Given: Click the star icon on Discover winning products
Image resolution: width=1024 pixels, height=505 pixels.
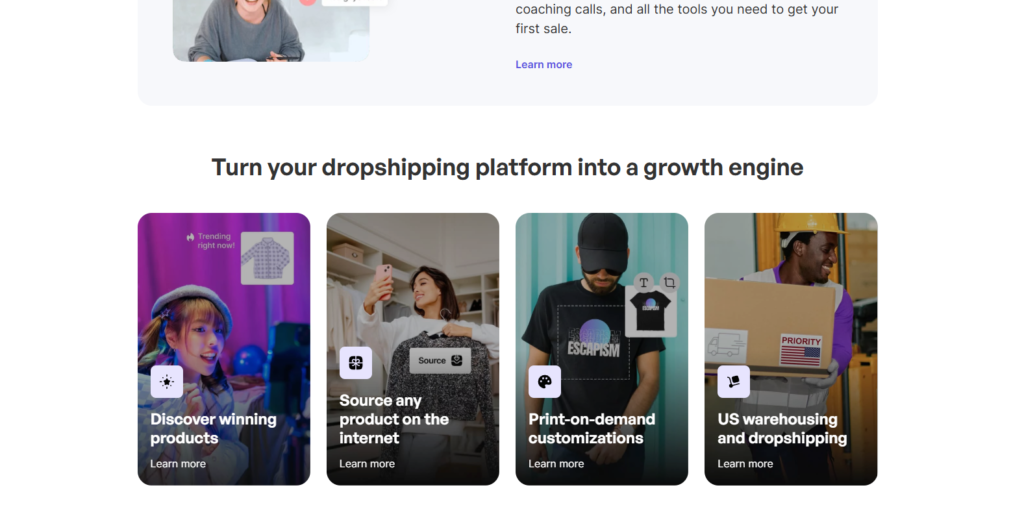Looking at the screenshot, I should [167, 382].
